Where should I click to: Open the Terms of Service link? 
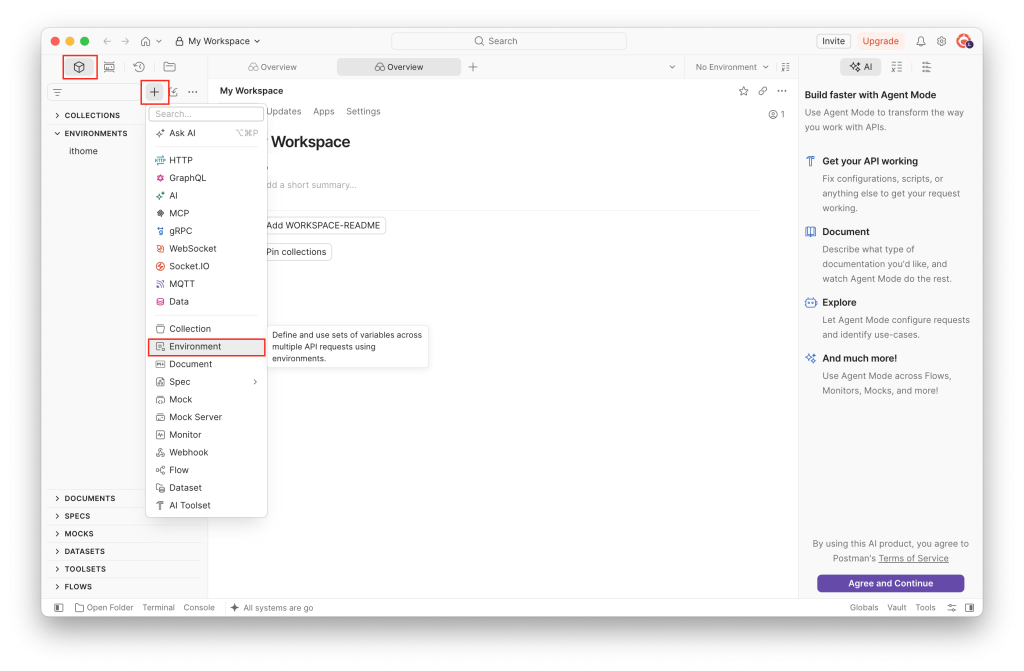pos(913,559)
